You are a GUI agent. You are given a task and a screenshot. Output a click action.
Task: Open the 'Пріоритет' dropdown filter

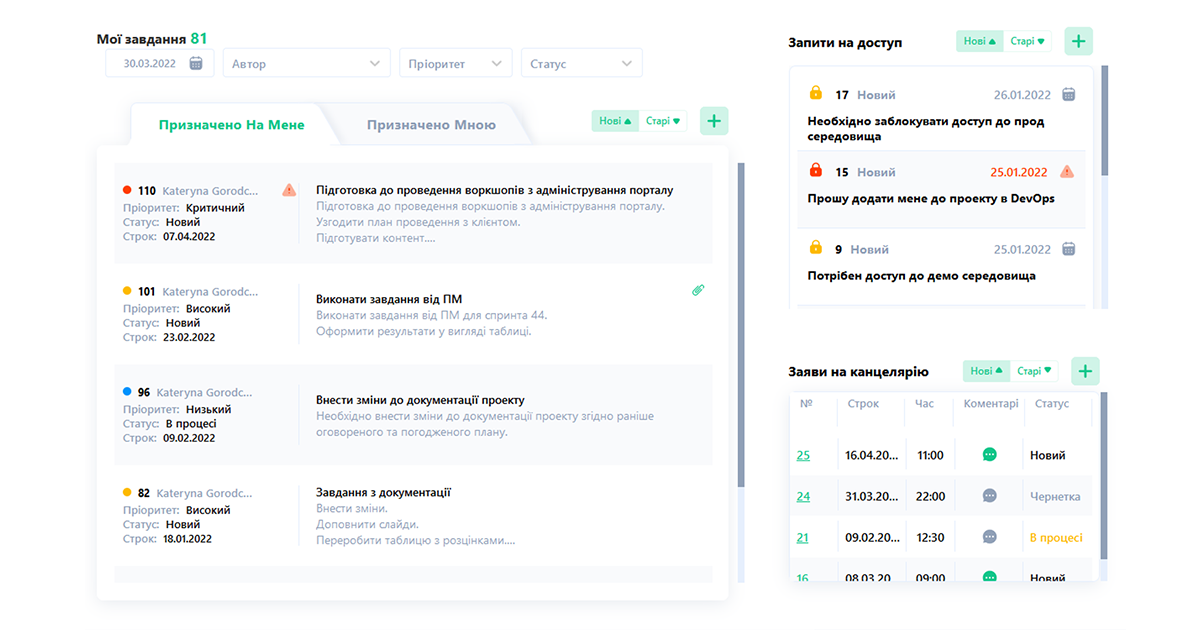tap(455, 63)
